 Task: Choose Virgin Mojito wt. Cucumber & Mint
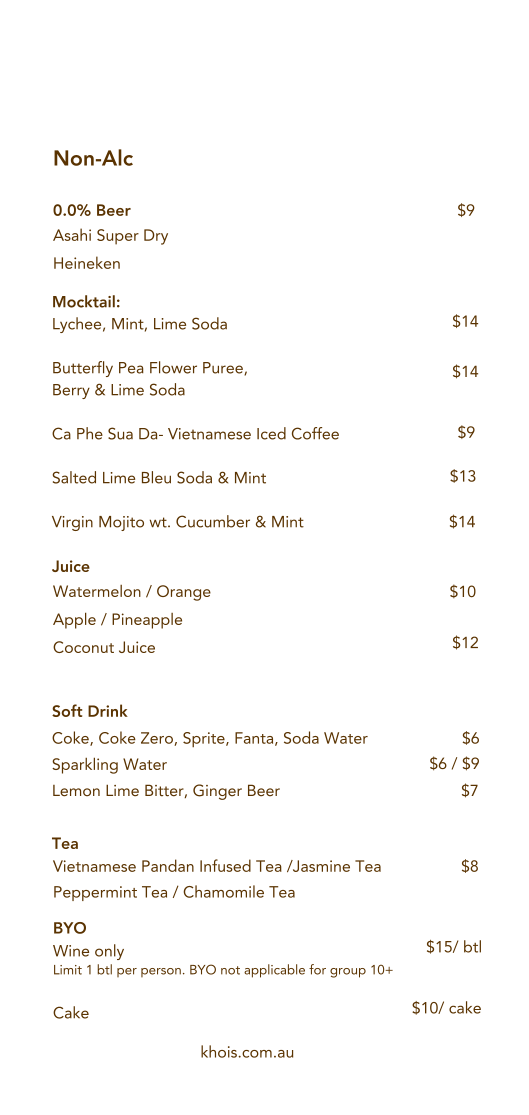[x=178, y=523]
